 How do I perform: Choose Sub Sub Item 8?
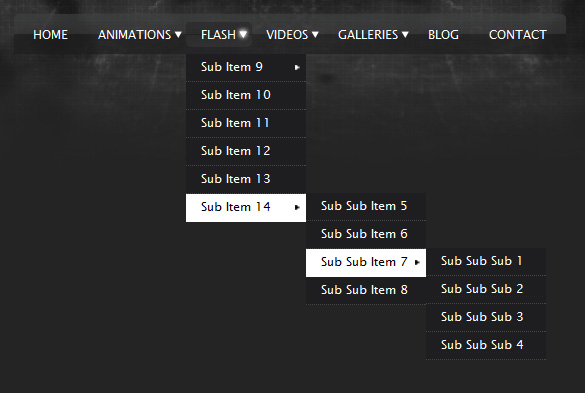tap(366, 290)
